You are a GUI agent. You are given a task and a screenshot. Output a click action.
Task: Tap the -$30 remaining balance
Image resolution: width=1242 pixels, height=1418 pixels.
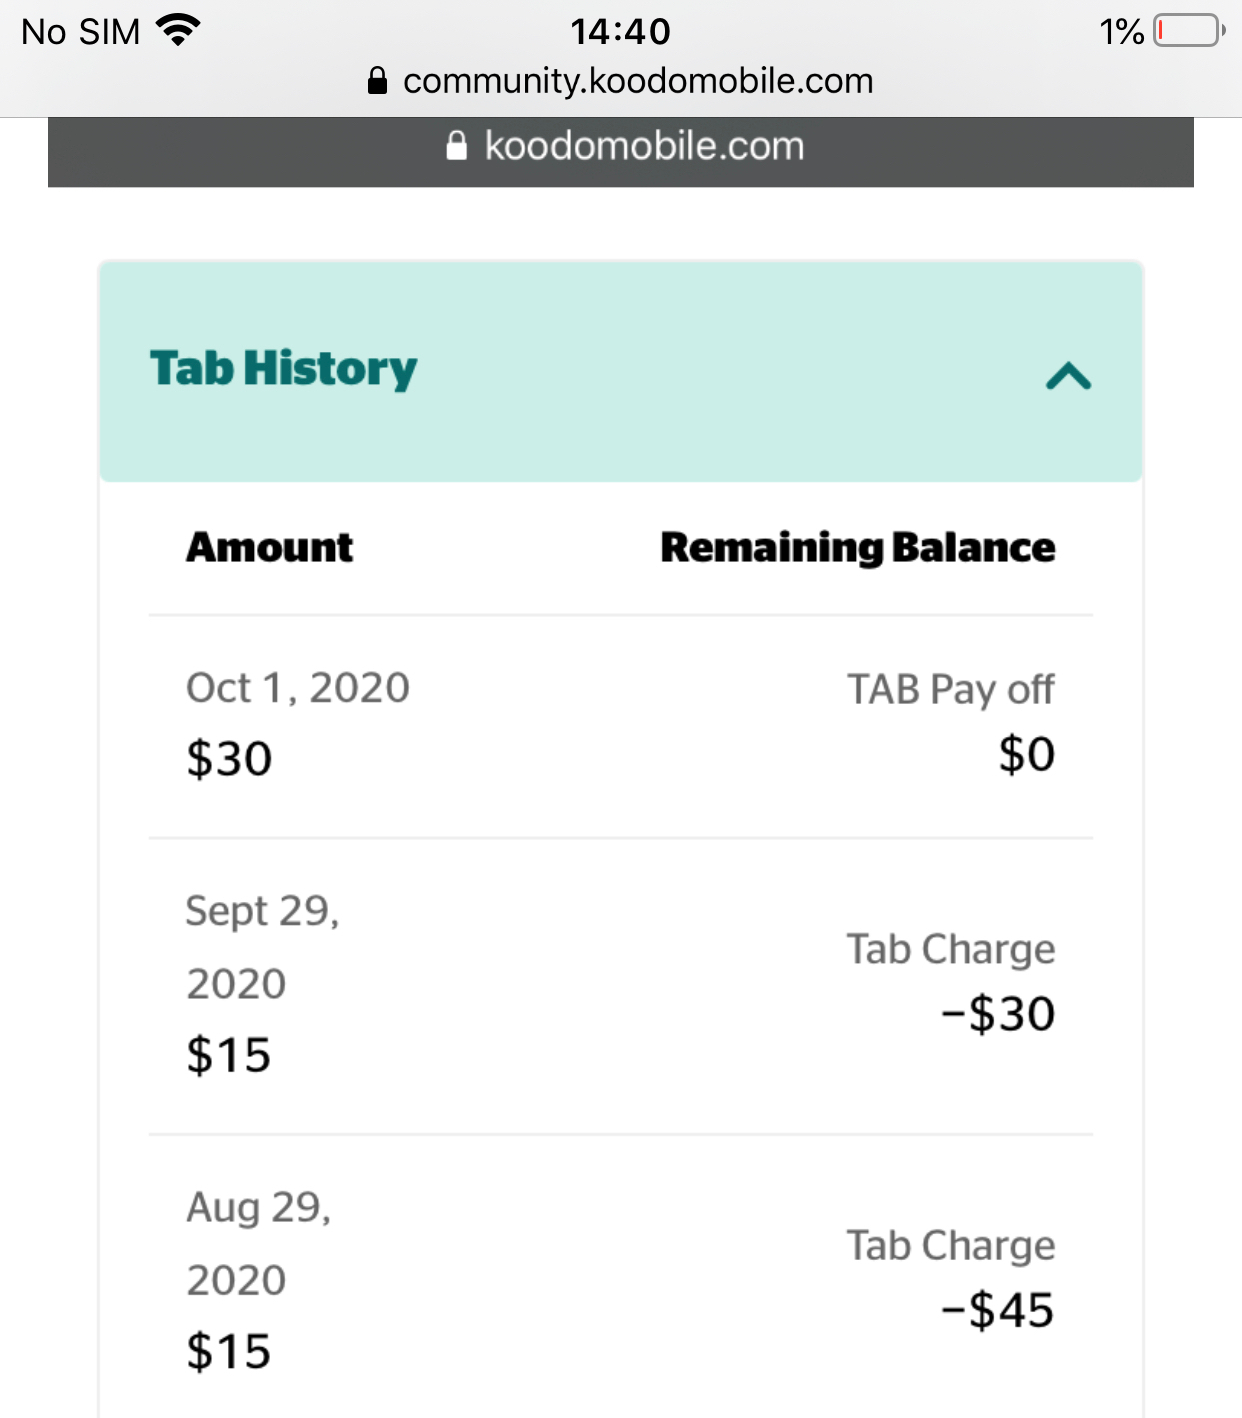click(x=998, y=1014)
